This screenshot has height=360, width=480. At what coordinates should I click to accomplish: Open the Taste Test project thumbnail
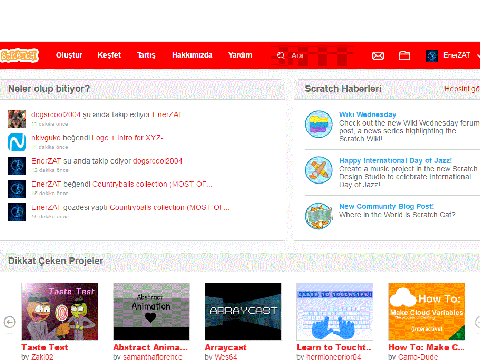(60, 311)
